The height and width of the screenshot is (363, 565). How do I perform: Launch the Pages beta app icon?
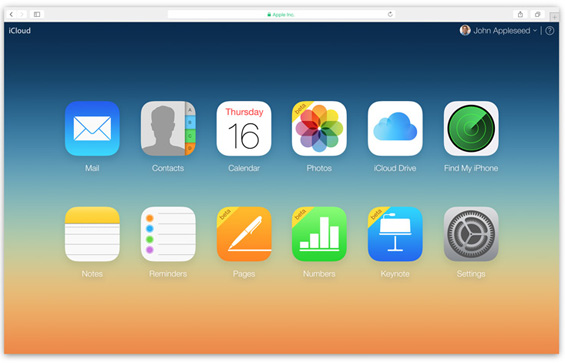(244, 234)
